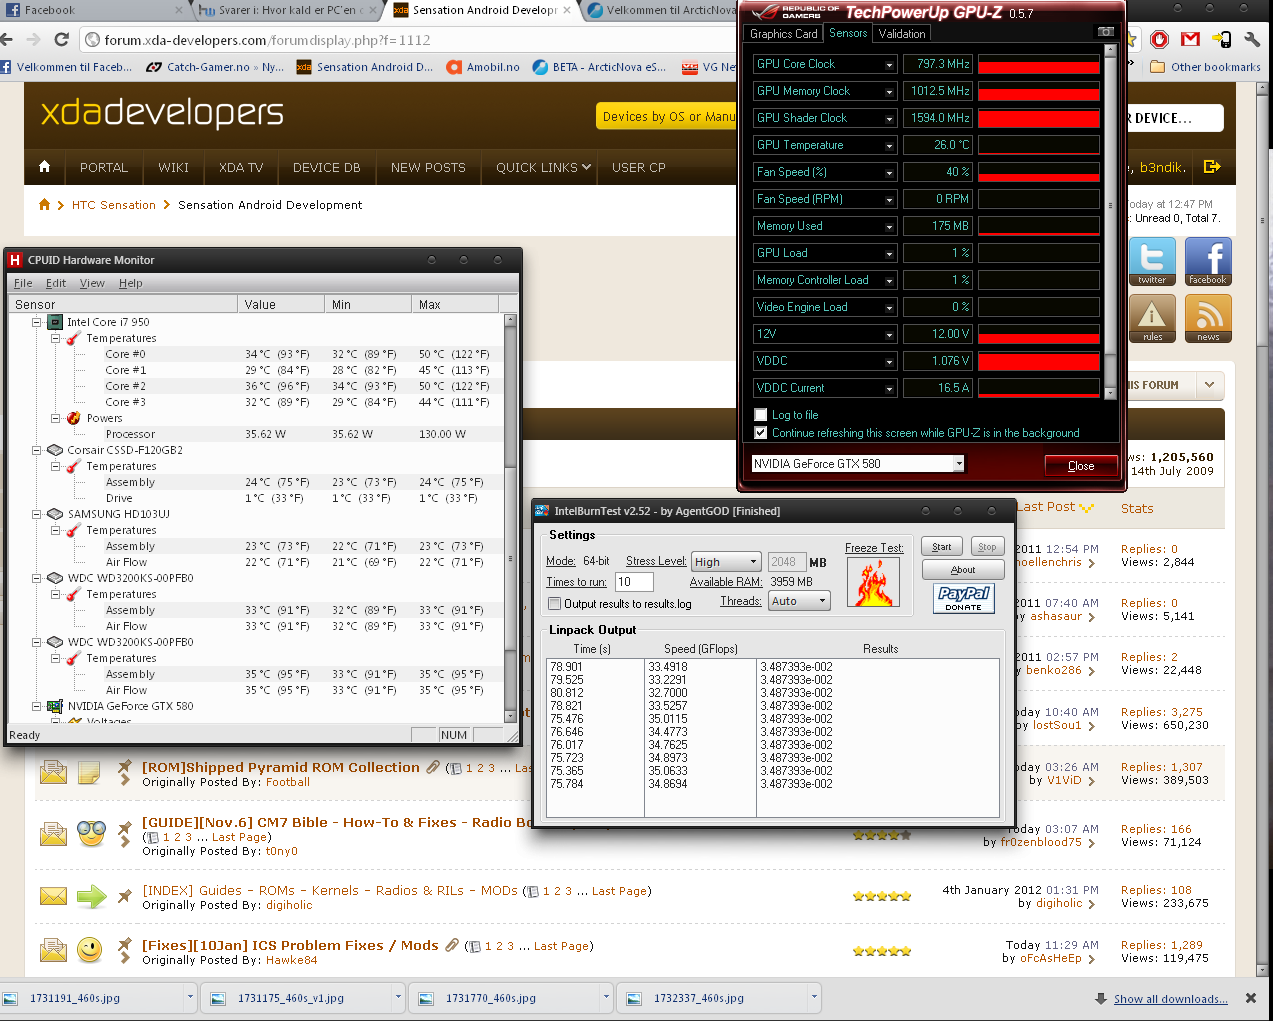Screen dimensions: 1273x1021
Task: Open the forum rules icon
Action: pos(1152,319)
